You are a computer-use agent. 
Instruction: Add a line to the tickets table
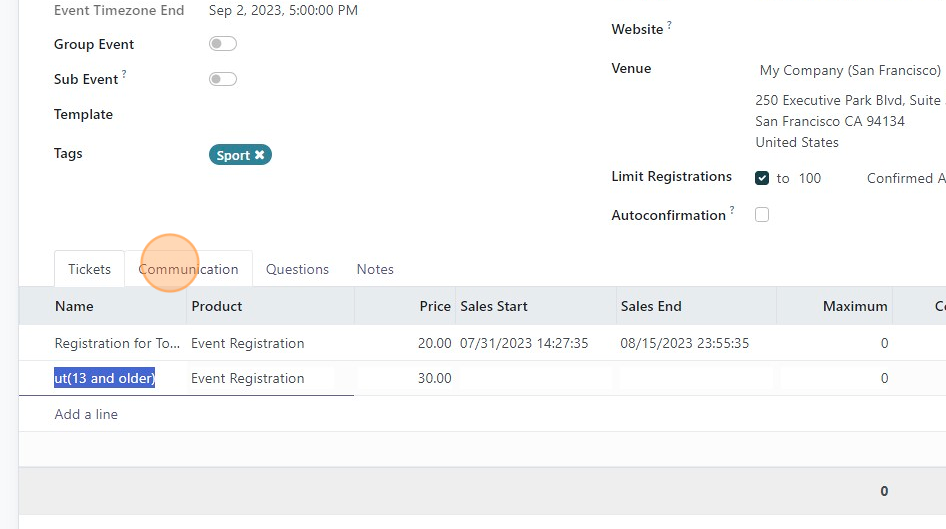[86, 414]
